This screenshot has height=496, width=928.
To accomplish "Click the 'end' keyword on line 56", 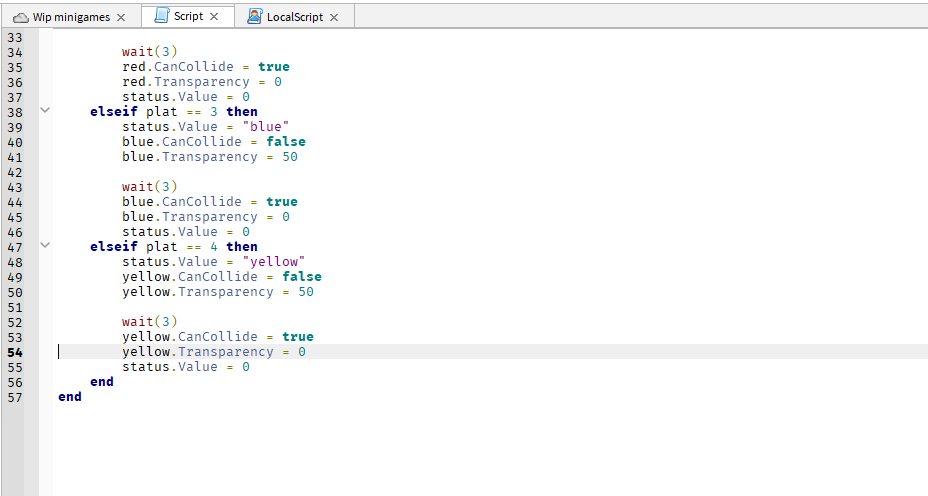I will 102,382.
